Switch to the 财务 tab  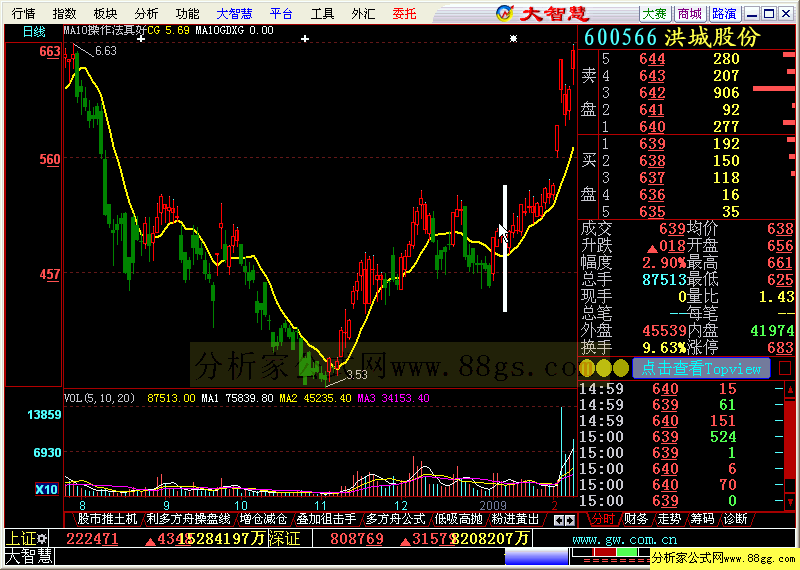(636, 519)
